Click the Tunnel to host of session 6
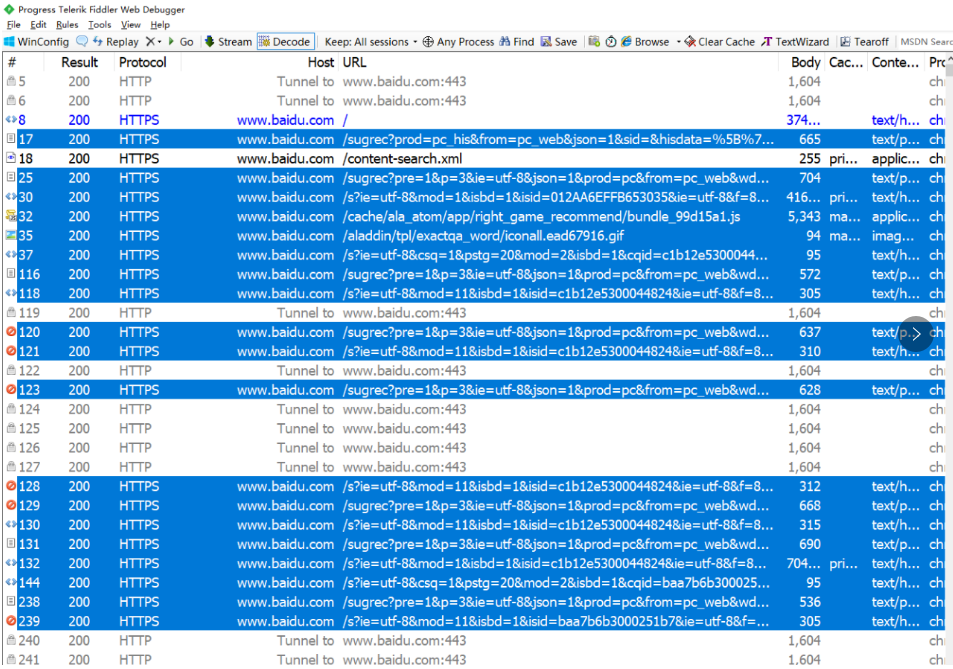This screenshot has width=953, height=669. tap(305, 100)
